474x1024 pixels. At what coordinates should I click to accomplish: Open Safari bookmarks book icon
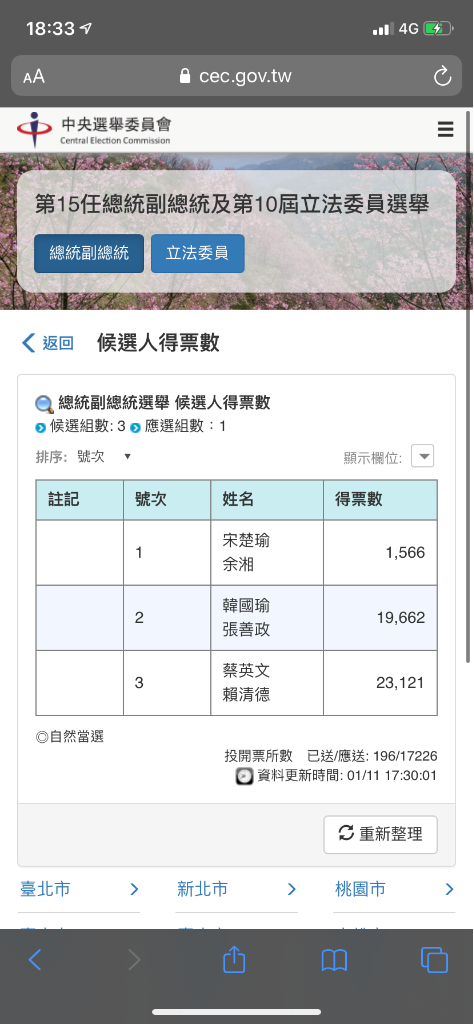click(x=334, y=960)
